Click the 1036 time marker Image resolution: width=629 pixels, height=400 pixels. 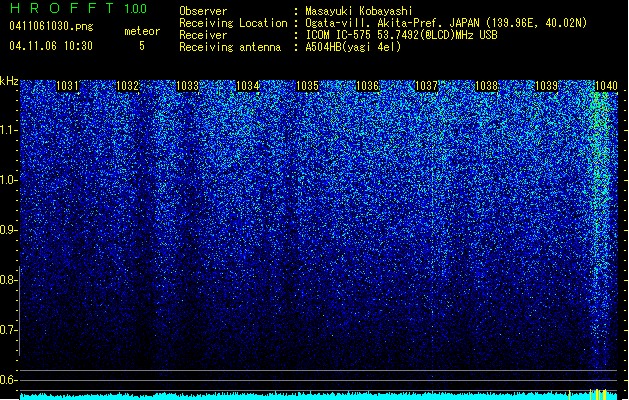367,86
